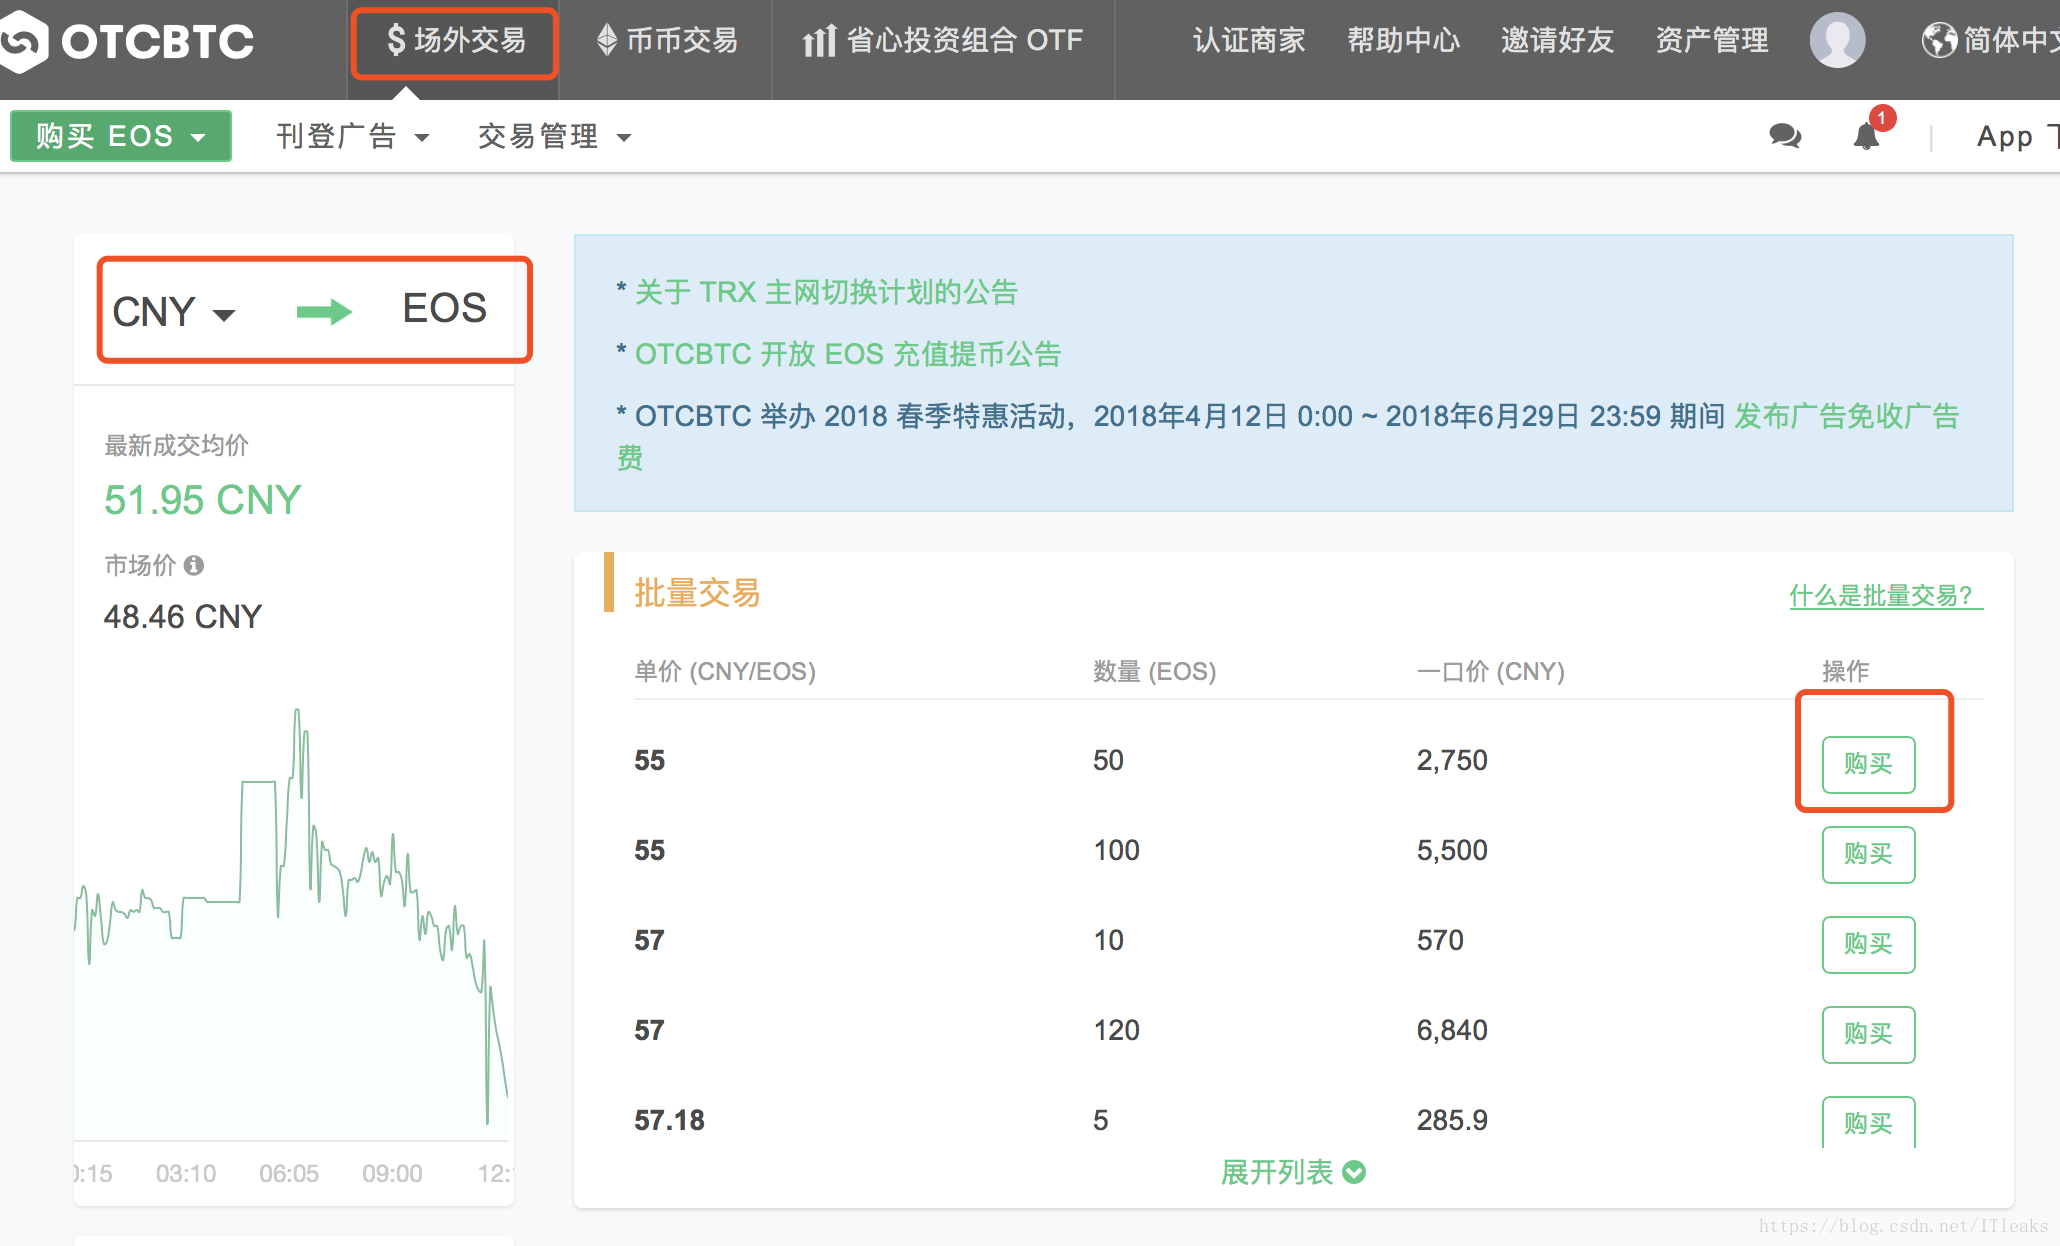Image resolution: width=2060 pixels, height=1246 pixels.
Task: Expand the 刊登广告 menu
Action: click(352, 136)
